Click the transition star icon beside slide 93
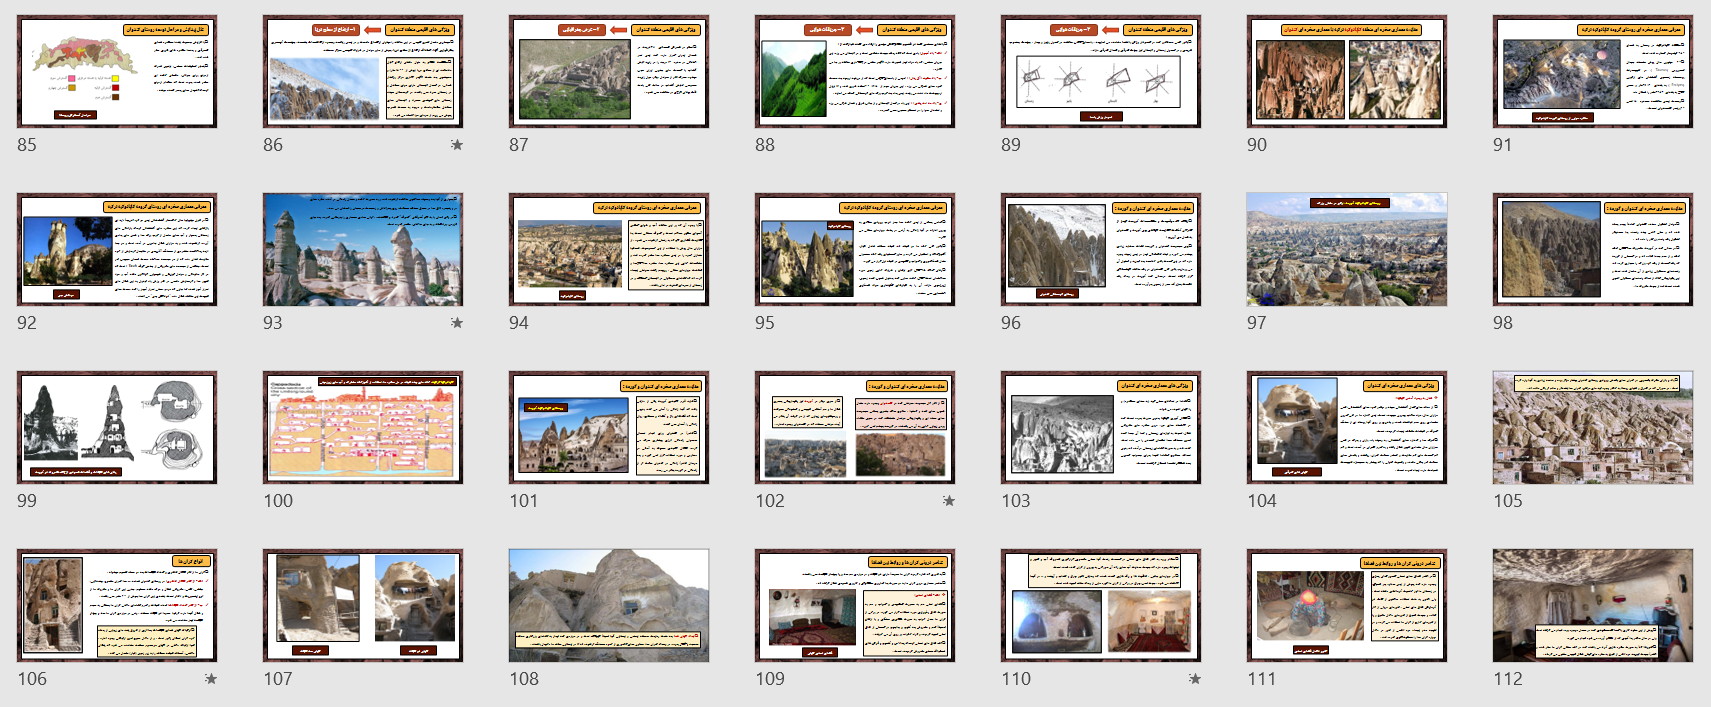This screenshot has width=1711, height=707. pyautogui.click(x=457, y=323)
